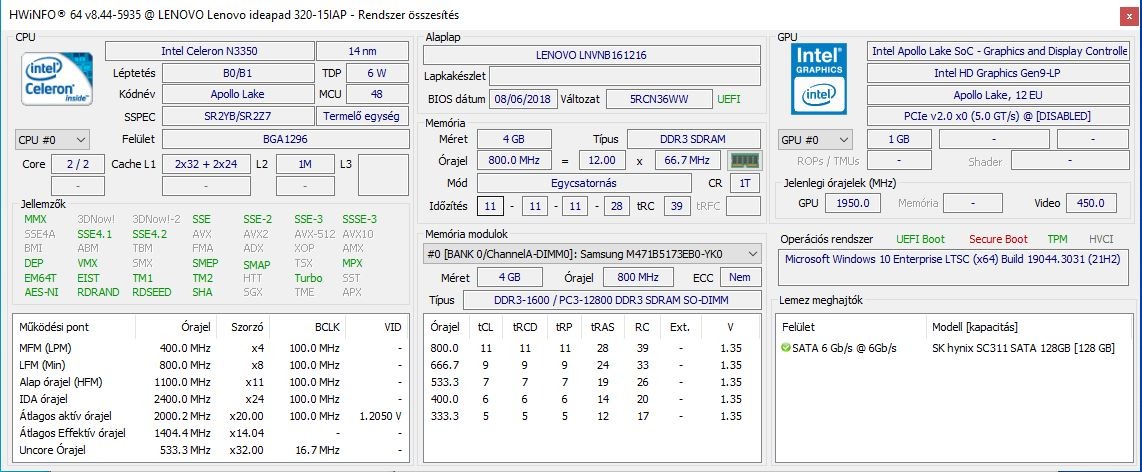Click the Turbo feature flag
This screenshot has height=472, width=1142.
tap(308, 278)
